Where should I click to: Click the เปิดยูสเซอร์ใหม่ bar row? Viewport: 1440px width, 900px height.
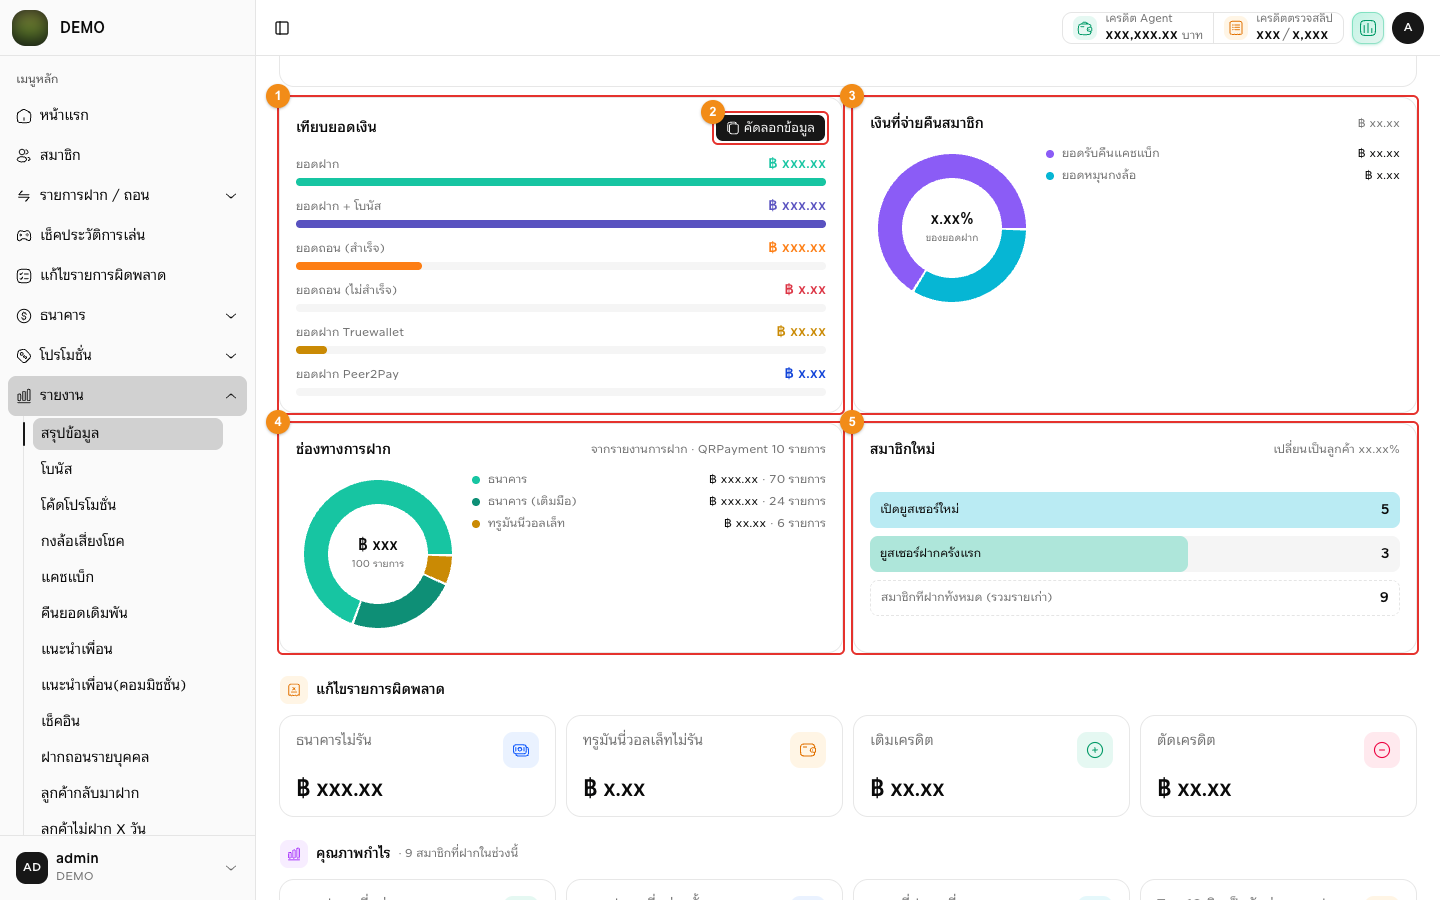click(1135, 510)
